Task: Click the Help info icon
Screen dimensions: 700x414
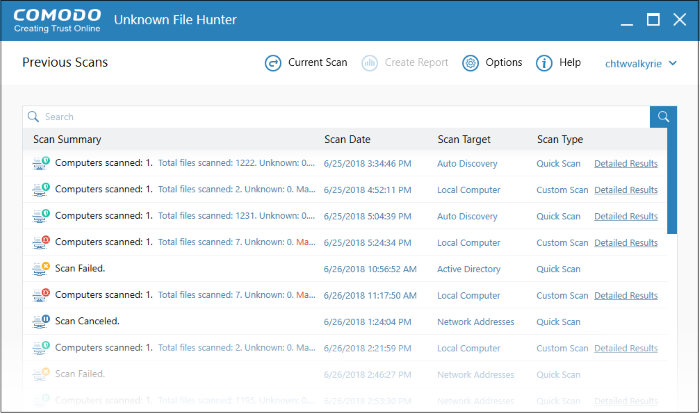Action: [544, 63]
